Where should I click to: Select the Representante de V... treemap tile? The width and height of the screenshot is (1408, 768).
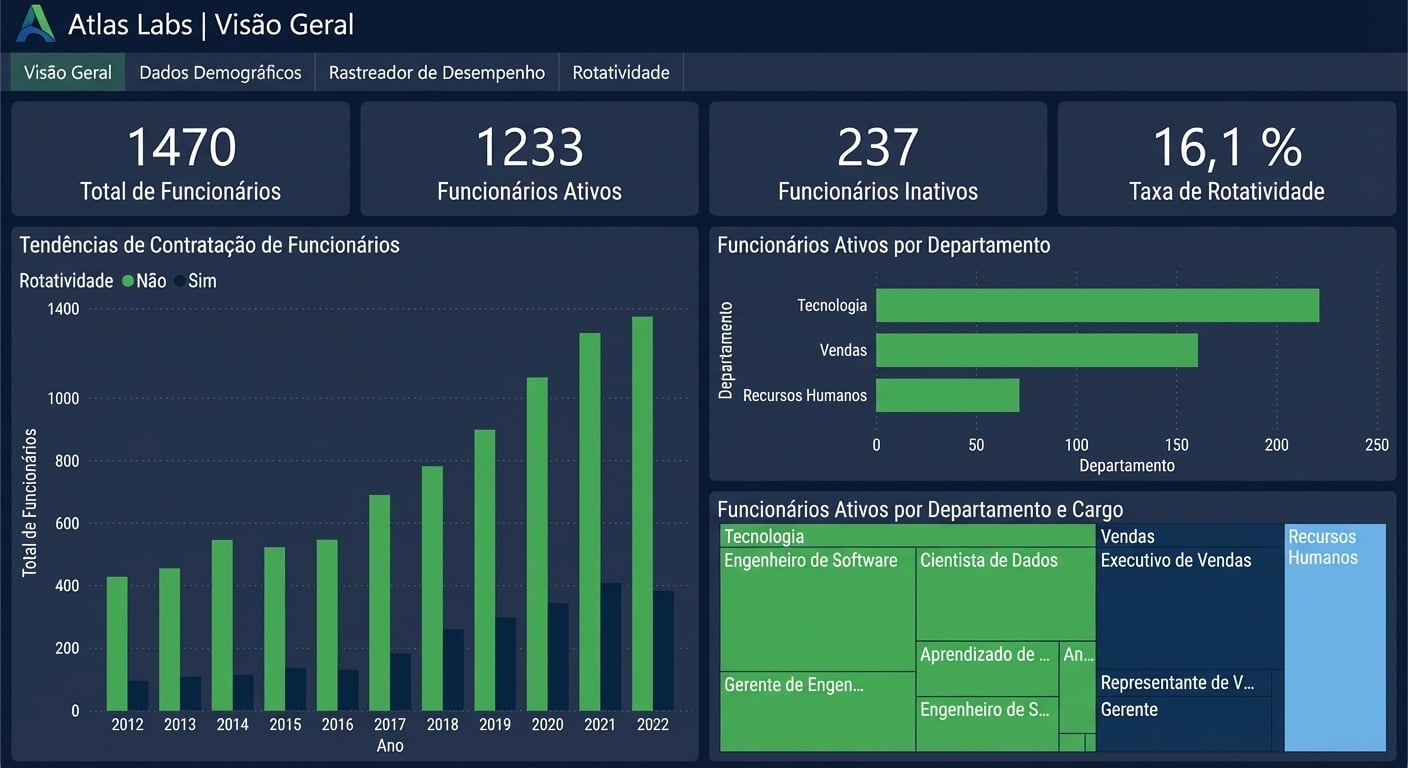[1184, 683]
